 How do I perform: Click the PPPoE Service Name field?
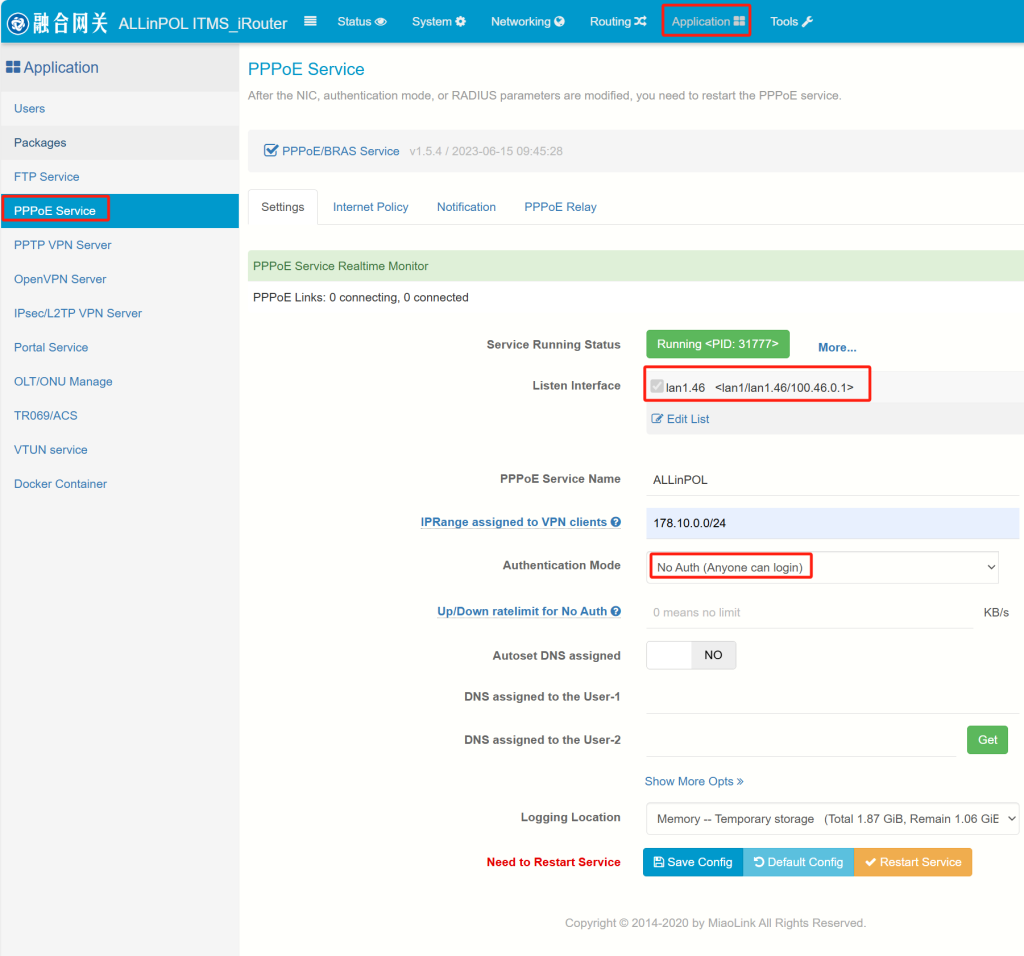click(x=832, y=480)
